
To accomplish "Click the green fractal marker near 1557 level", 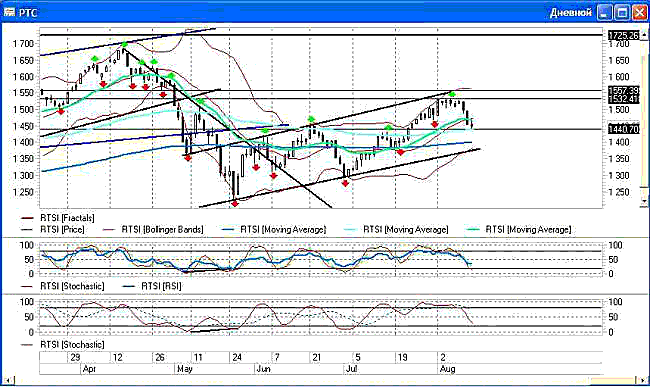I will coord(452,94).
